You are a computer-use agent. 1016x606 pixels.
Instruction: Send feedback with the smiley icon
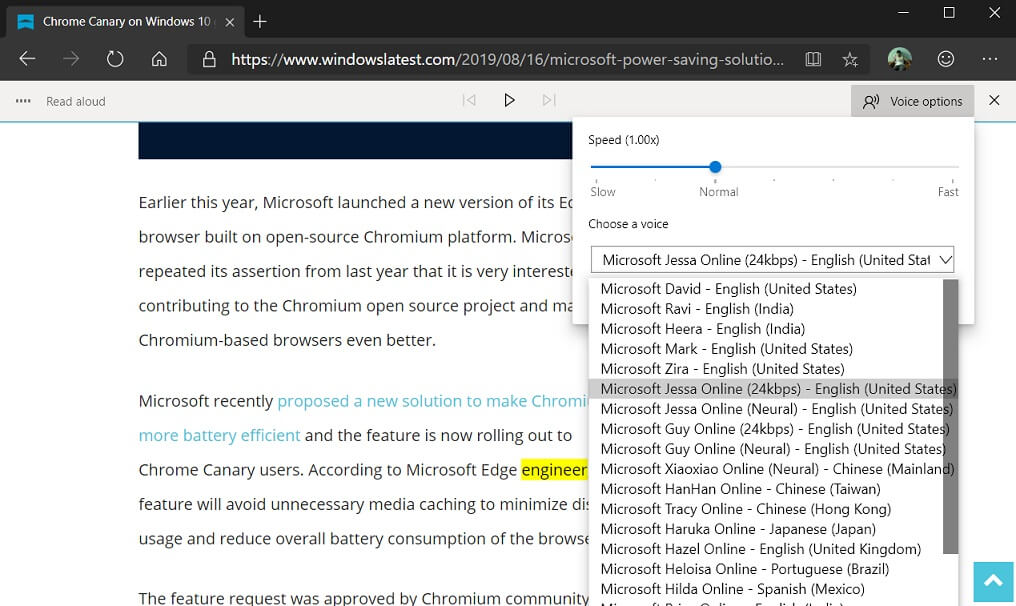[x=945, y=59]
